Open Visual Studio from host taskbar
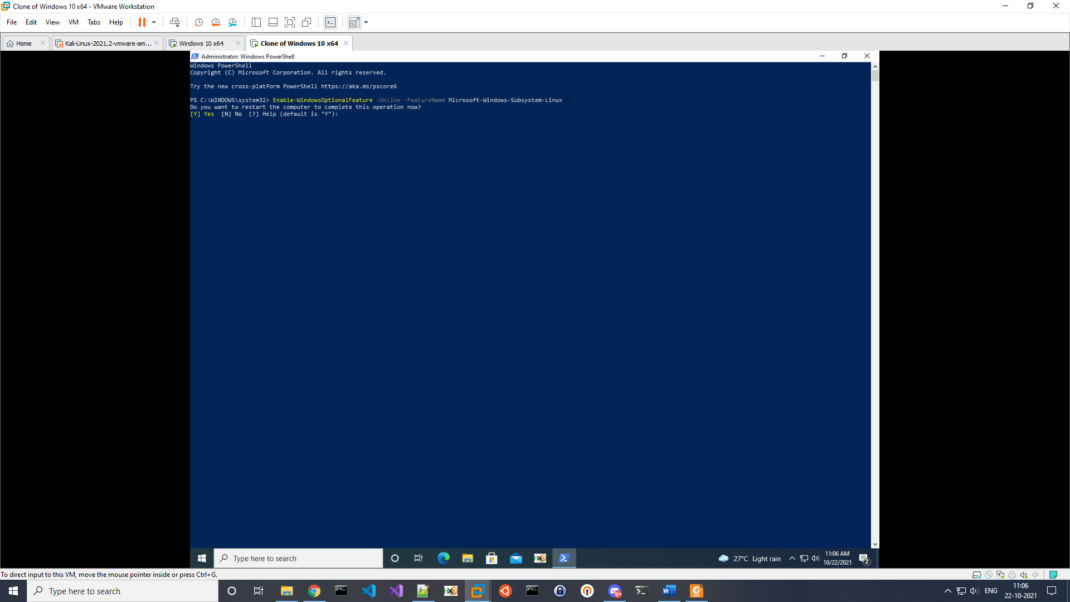 (x=396, y=591)
